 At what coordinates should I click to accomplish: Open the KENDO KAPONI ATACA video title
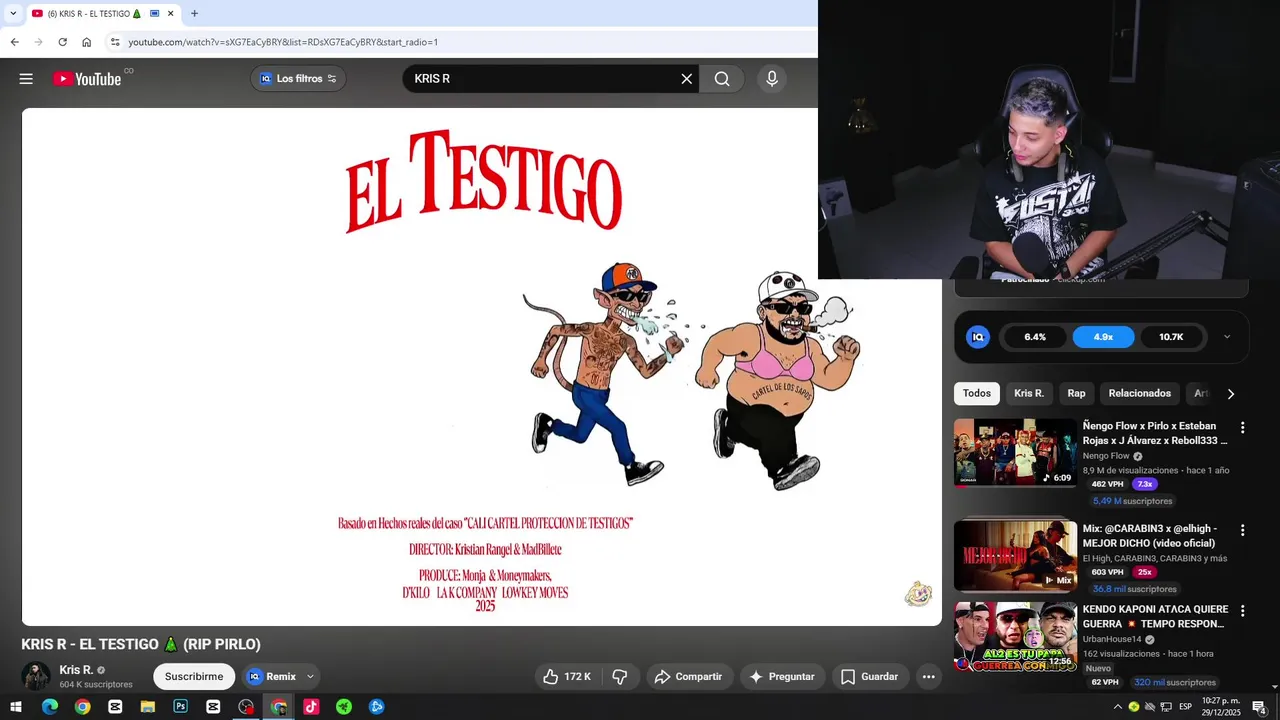1155,616
